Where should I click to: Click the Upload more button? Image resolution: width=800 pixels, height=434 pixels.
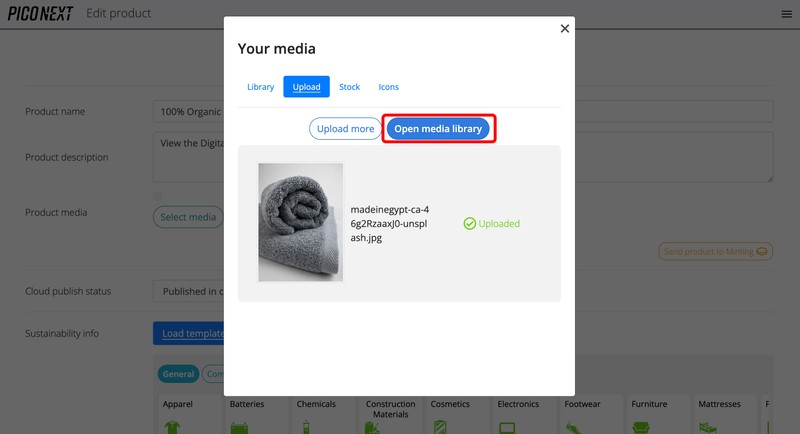pos(345,129)
